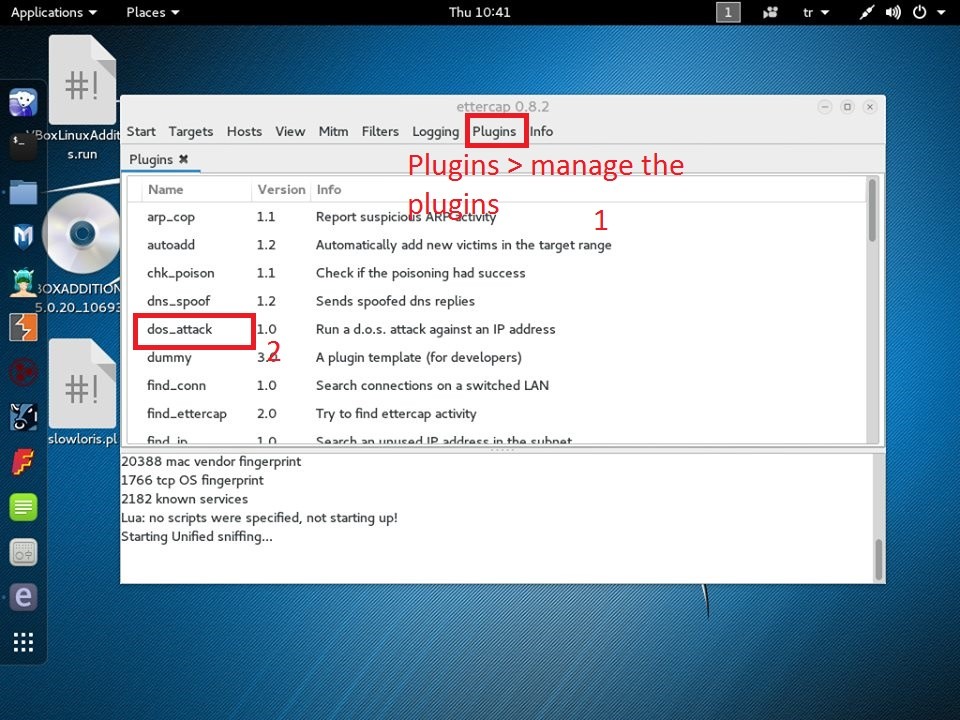Minimize the ettercap window

pyautogui.click(x=825, y=107)
